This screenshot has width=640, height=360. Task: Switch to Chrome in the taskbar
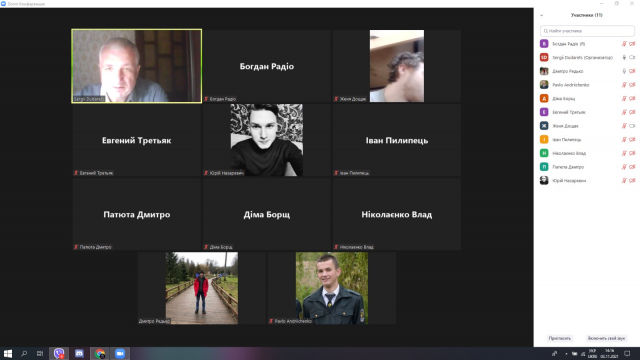100,353
